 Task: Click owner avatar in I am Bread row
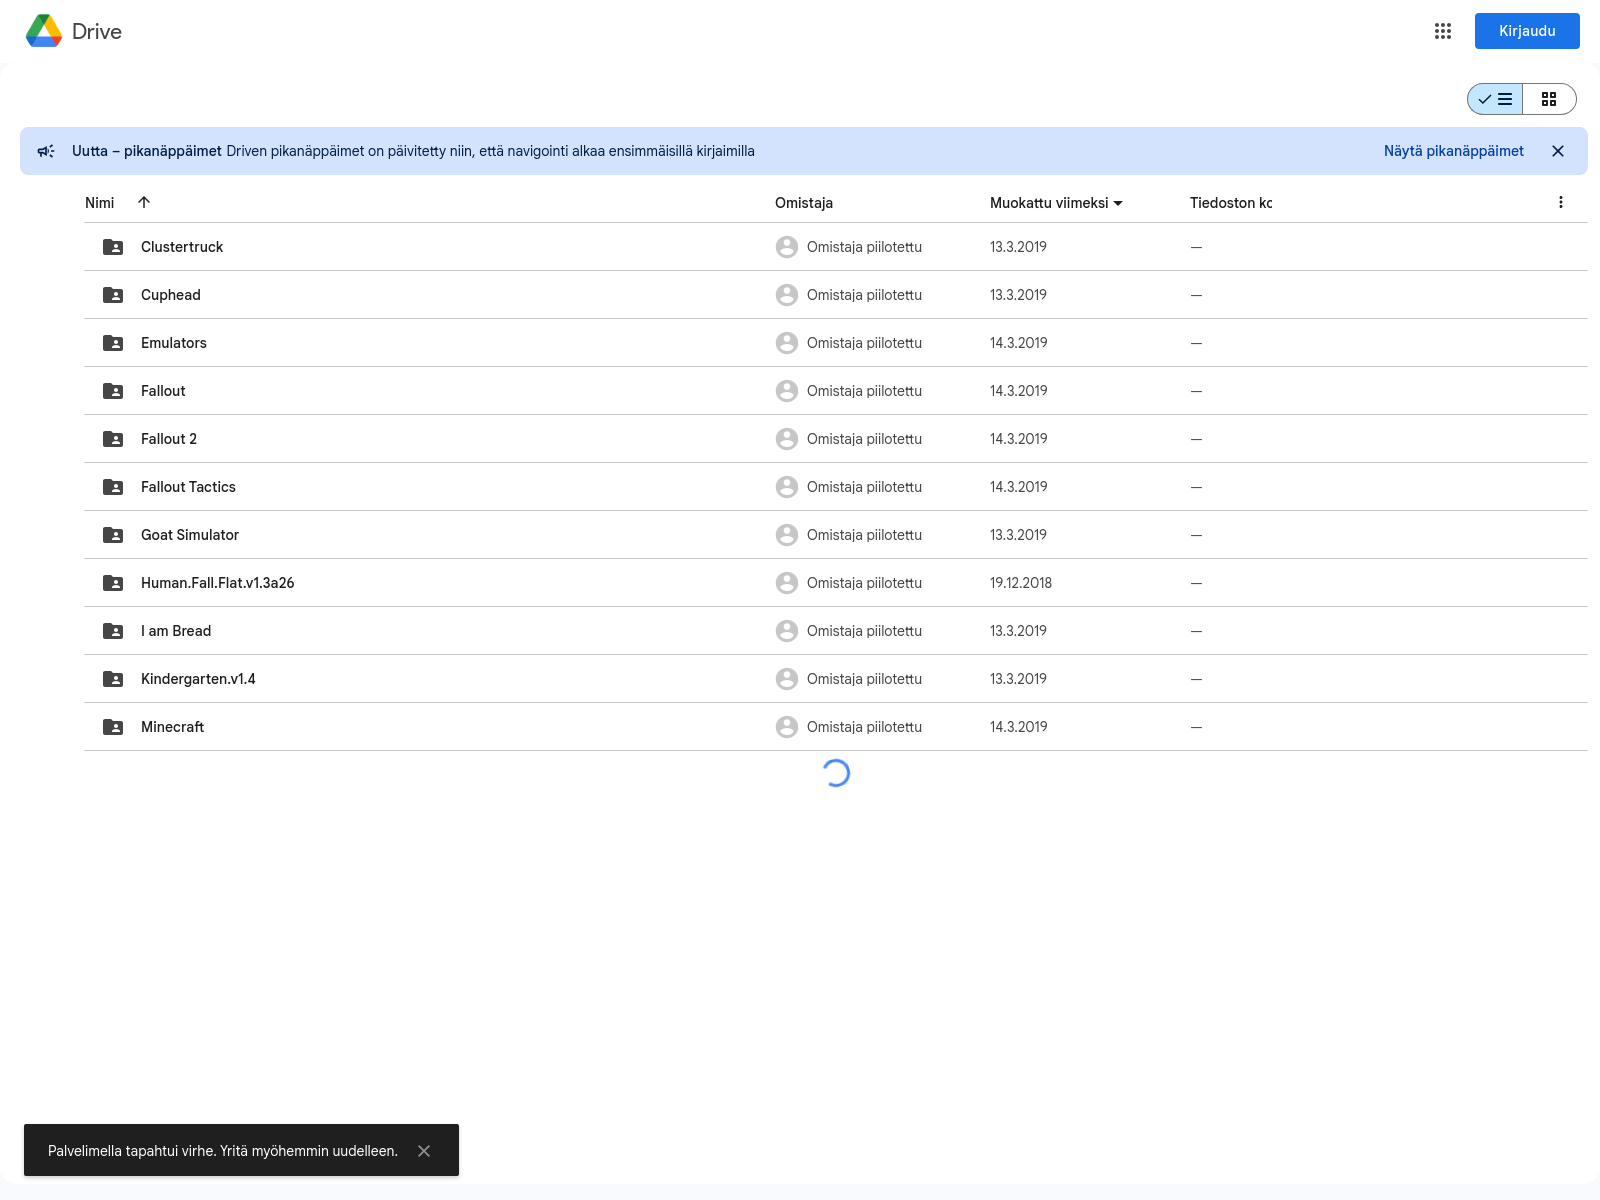click(787, 631)
